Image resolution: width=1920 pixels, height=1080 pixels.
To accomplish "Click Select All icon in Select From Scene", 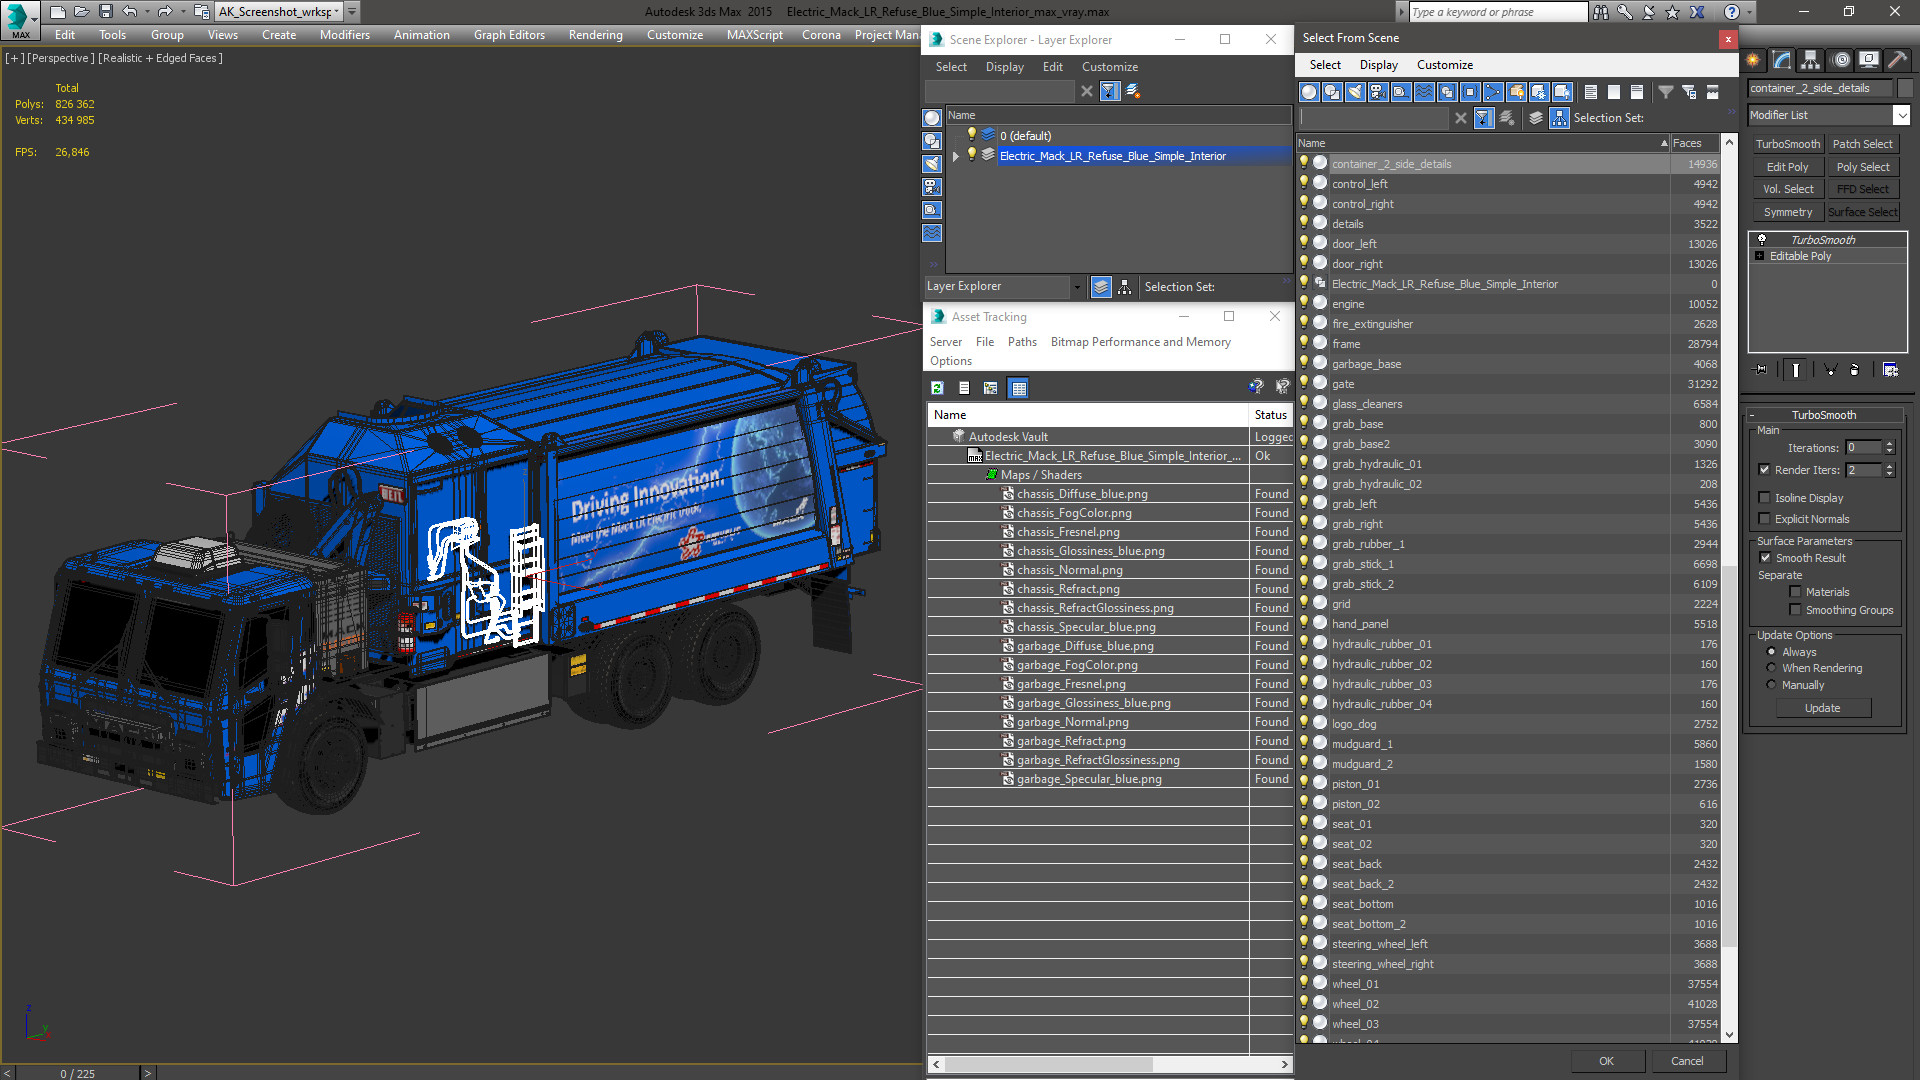I will tap(1591, 92).
